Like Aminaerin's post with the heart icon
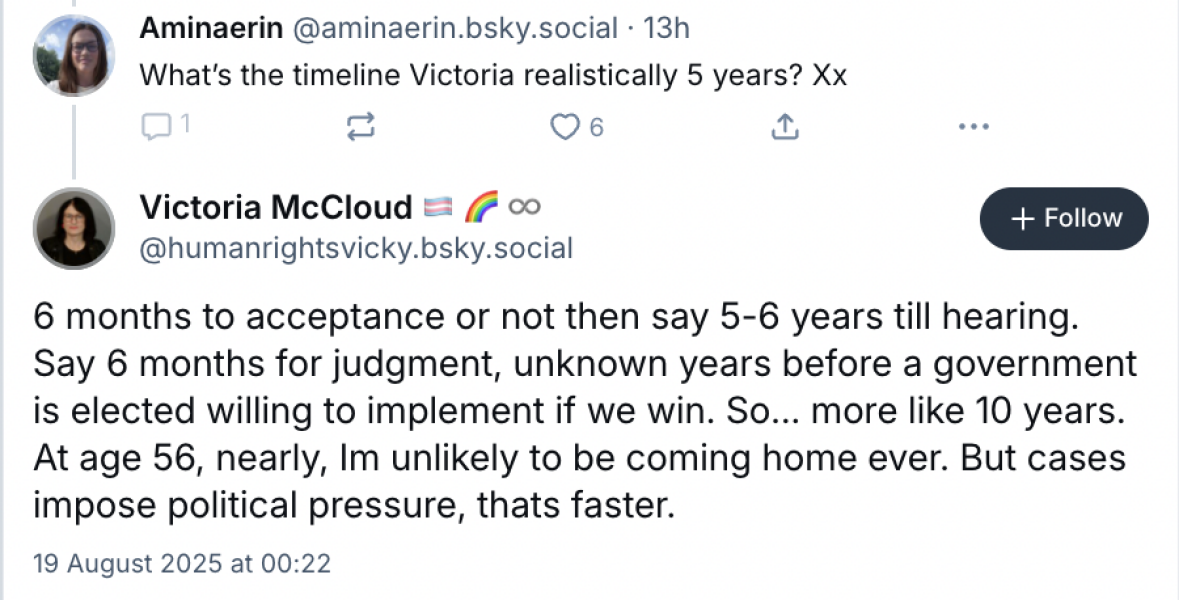Viewport: 1179px width, 600px height. coord(566,127)
